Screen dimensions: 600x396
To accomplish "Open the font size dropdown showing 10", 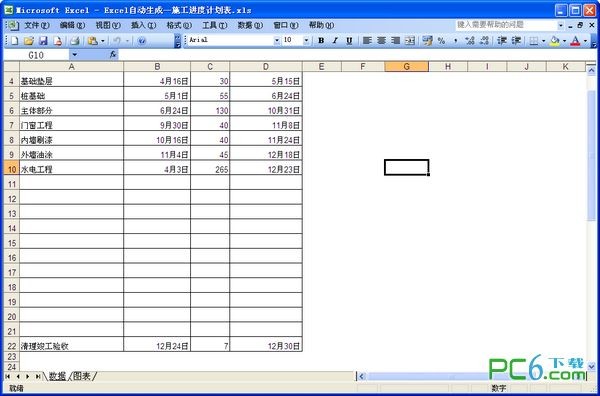I will point(306,40).
